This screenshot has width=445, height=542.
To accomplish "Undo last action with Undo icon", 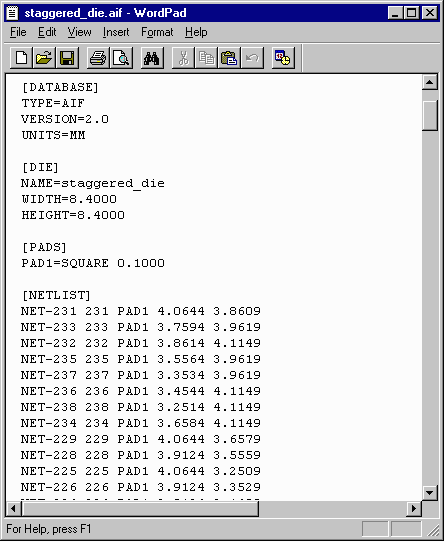I will point(252,58).
